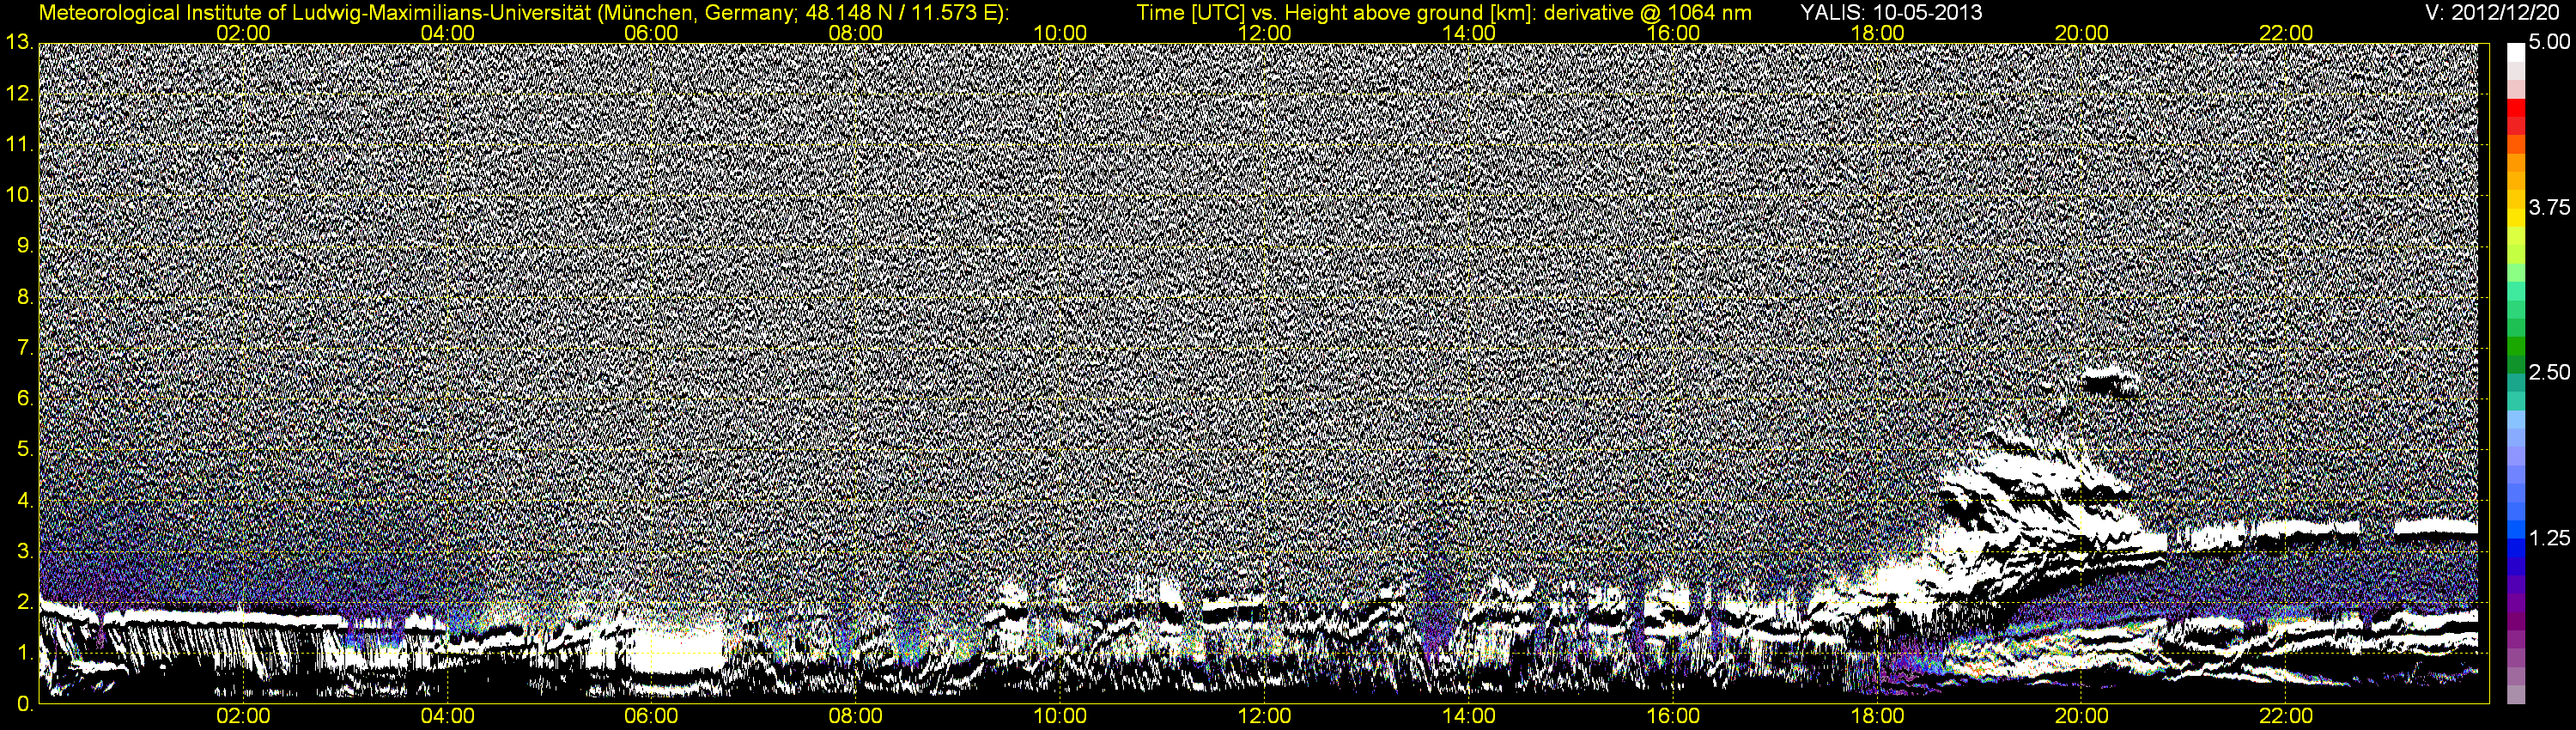Image resolution: width=2576 pixels, height=730 pixels.
Task: Select the 'YALIS: 10-05-2013' date label
Action: [x=1891, y=12]
